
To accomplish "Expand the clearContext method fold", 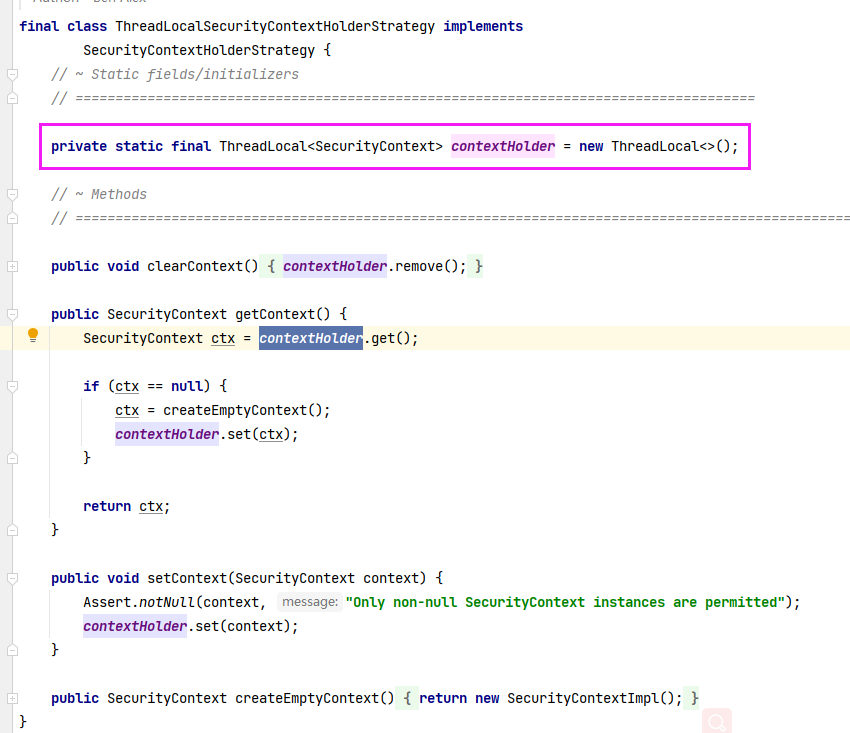I will coord(12,266).
